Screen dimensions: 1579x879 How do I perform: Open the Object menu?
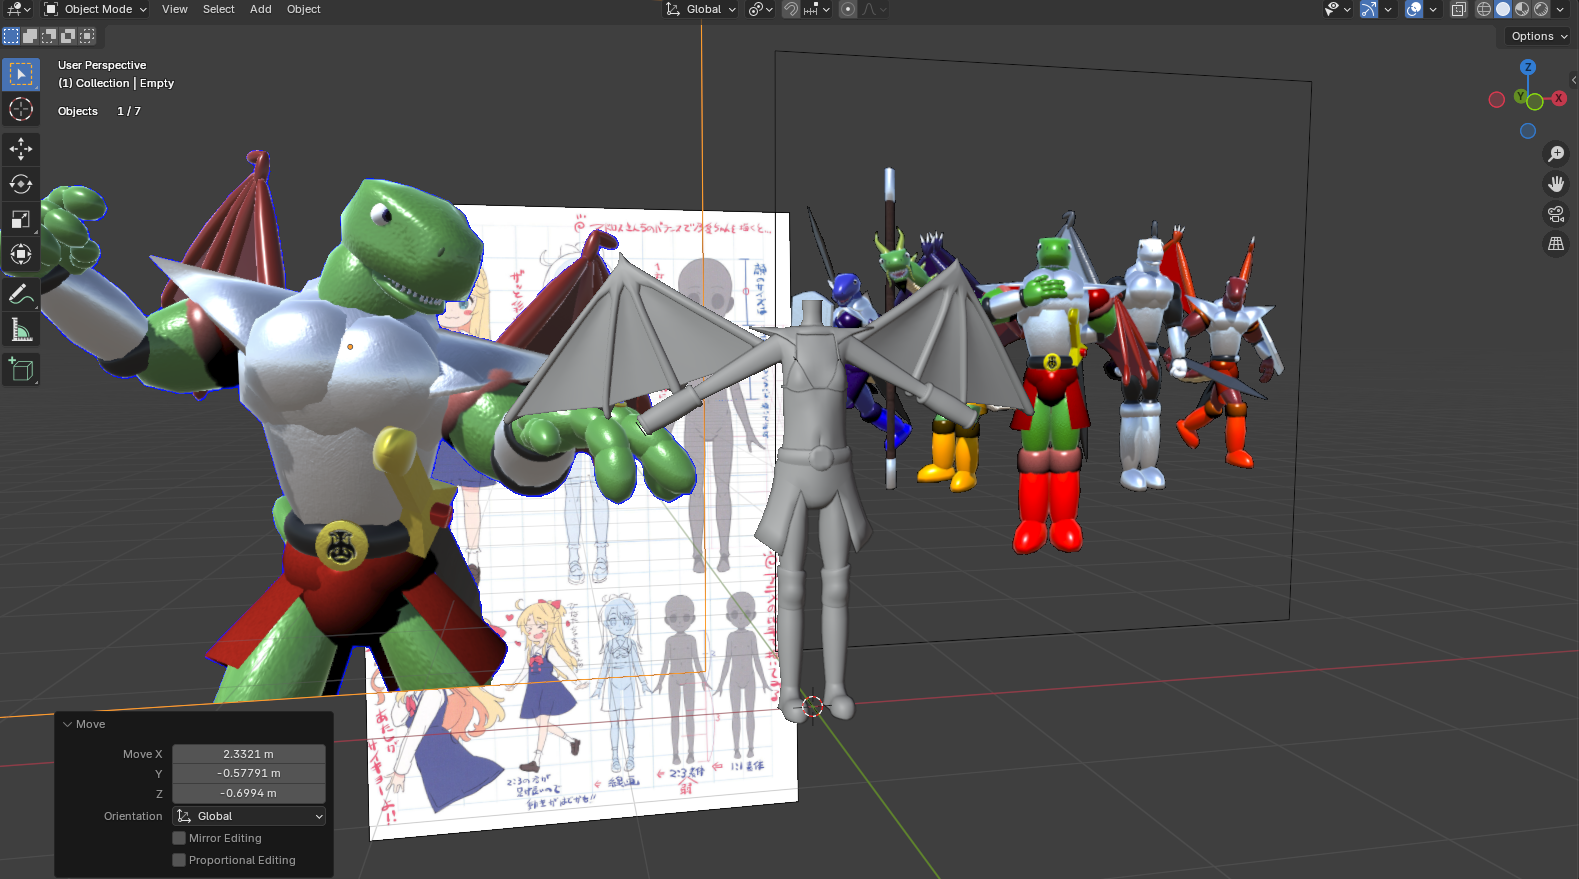point(304,9)
